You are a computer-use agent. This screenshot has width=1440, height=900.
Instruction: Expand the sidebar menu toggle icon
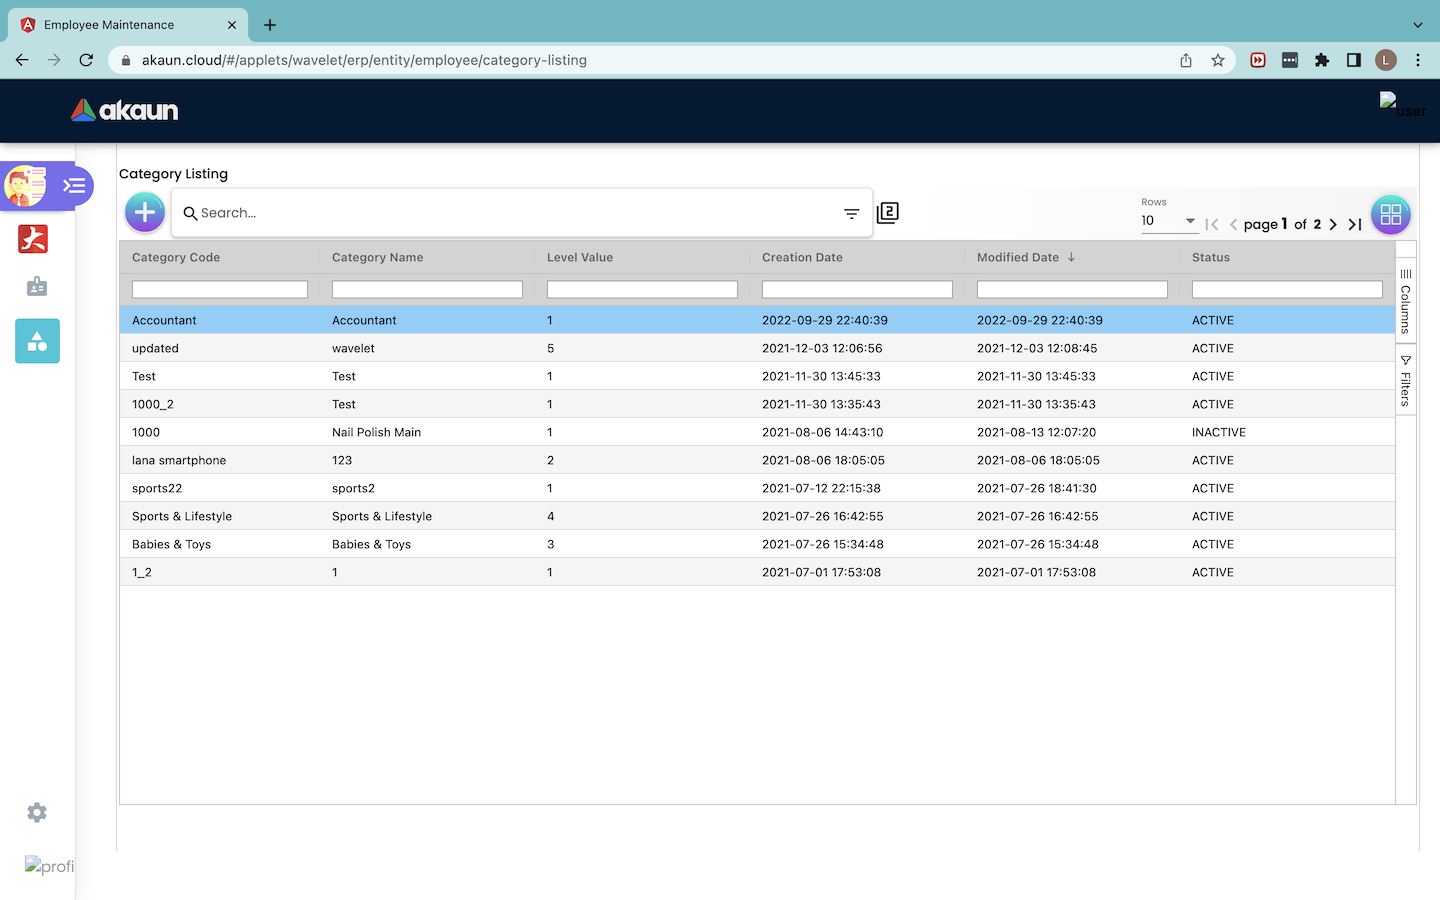pos(74,186)
